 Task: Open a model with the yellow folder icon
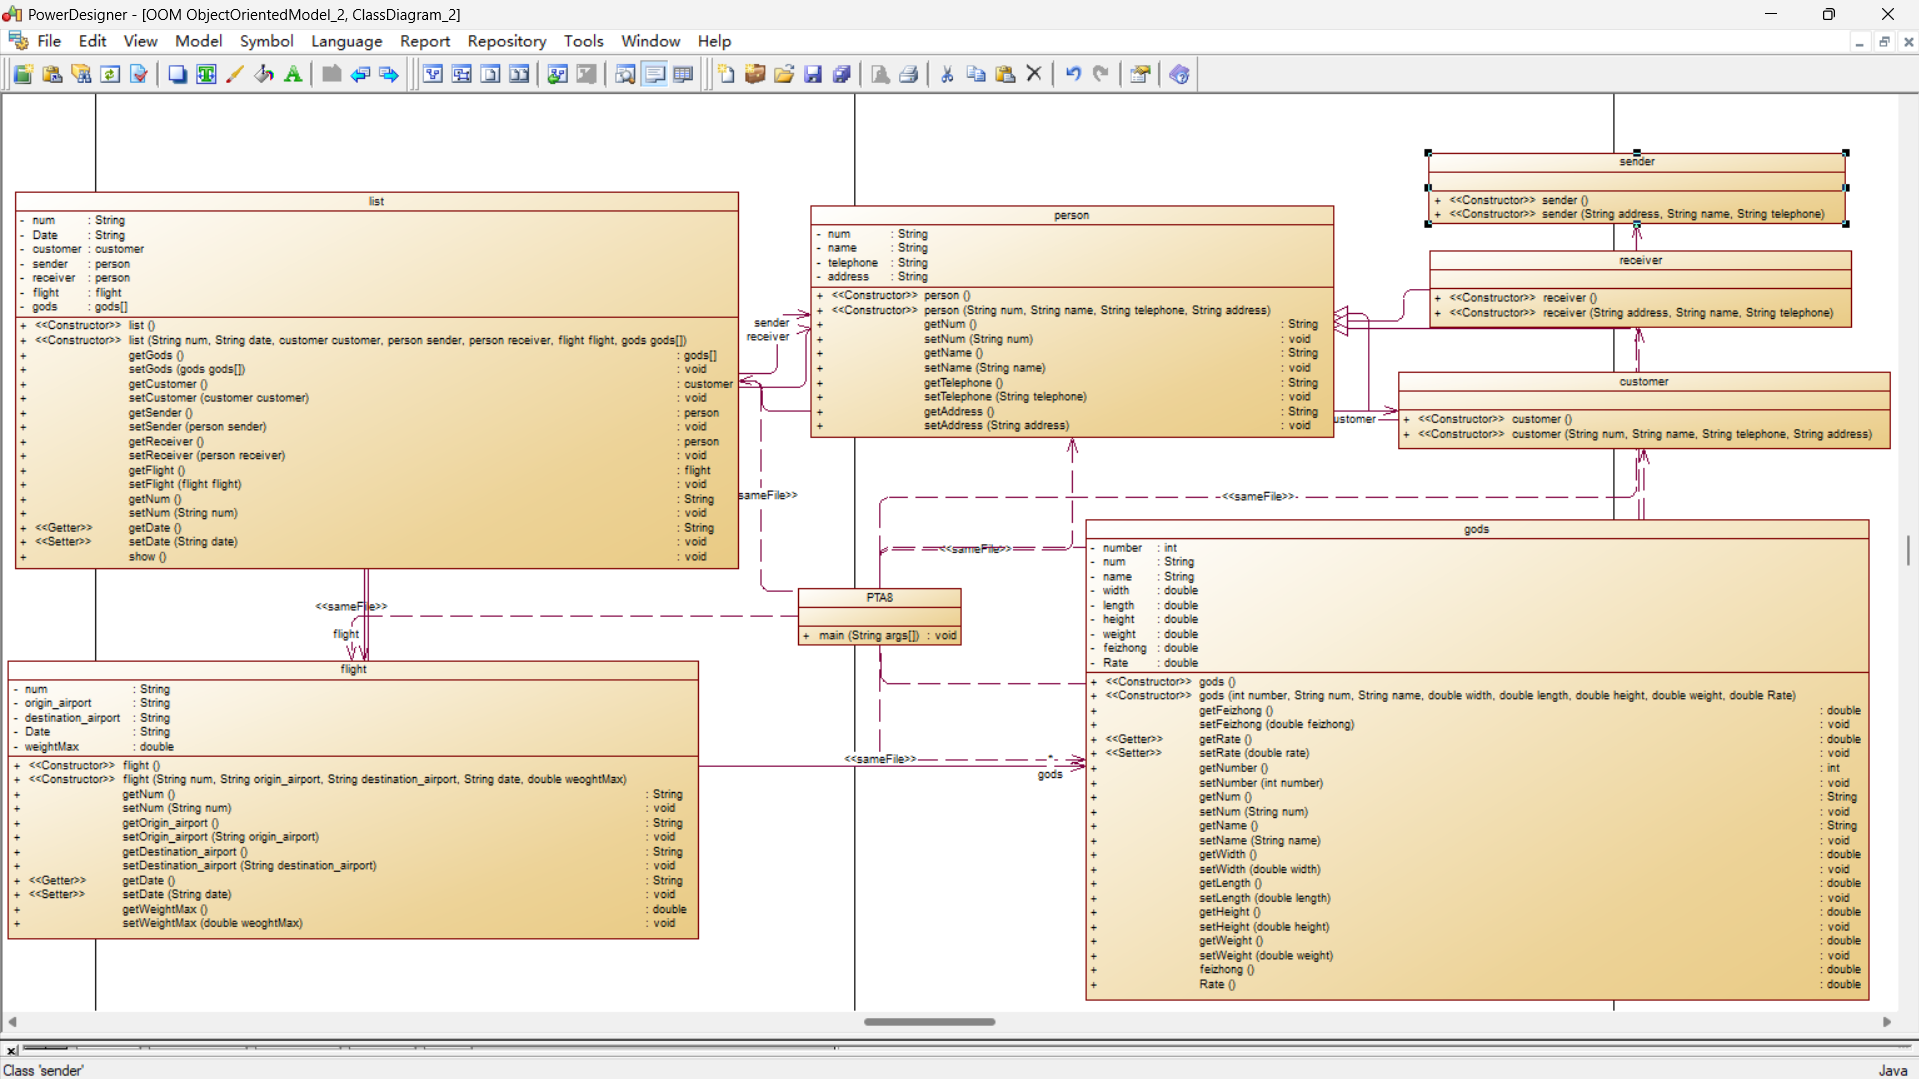pos(784,74)
